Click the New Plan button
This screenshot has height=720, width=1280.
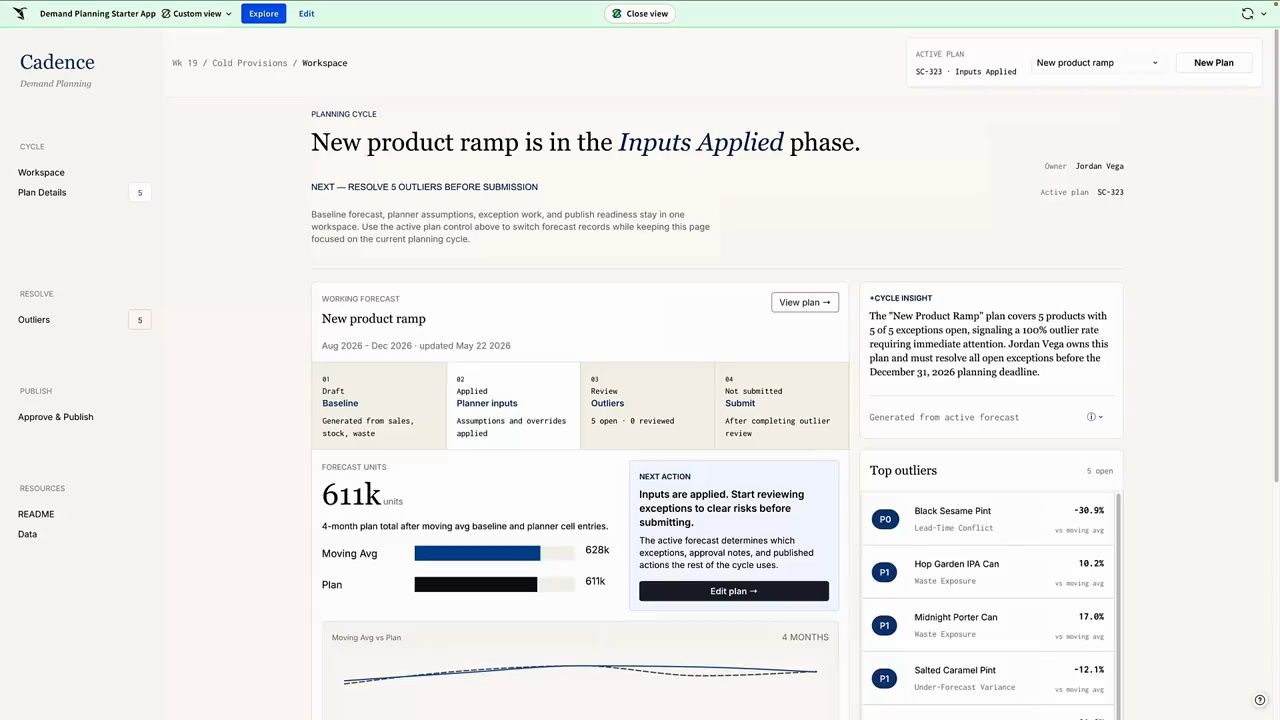(x=1213, y=63)
